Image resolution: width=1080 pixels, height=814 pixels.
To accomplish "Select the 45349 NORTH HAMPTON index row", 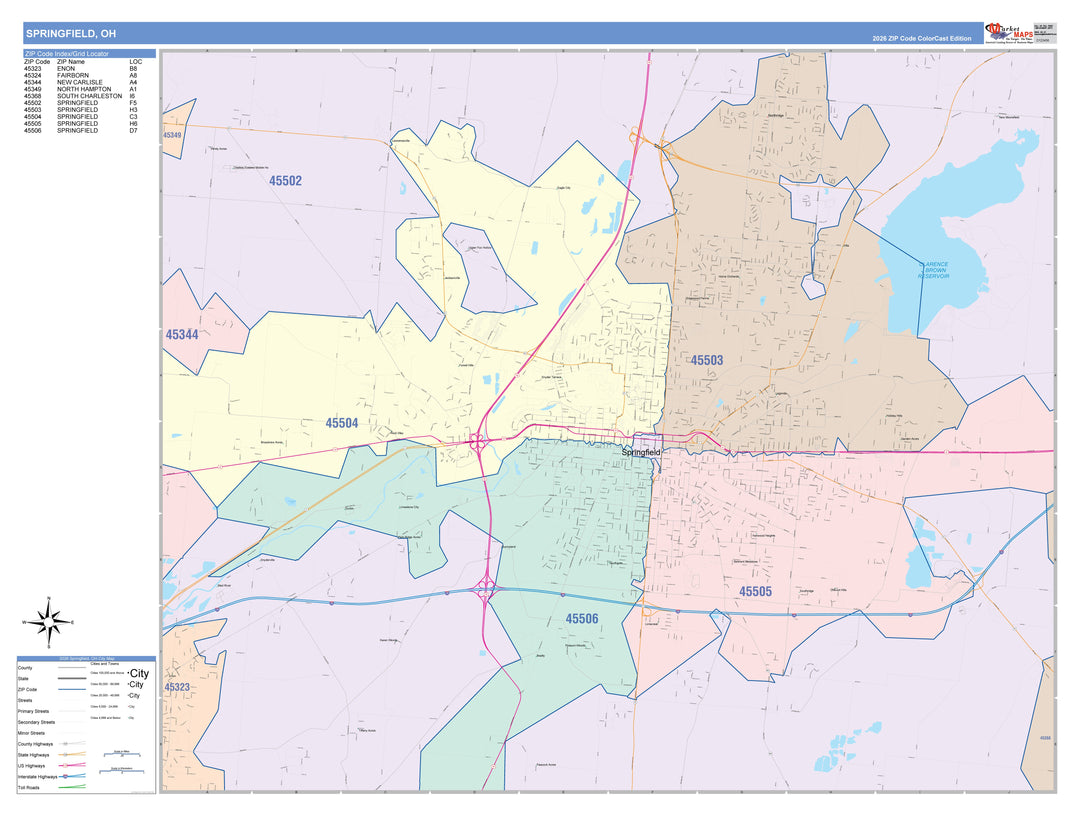I will (x=83, y=90).
